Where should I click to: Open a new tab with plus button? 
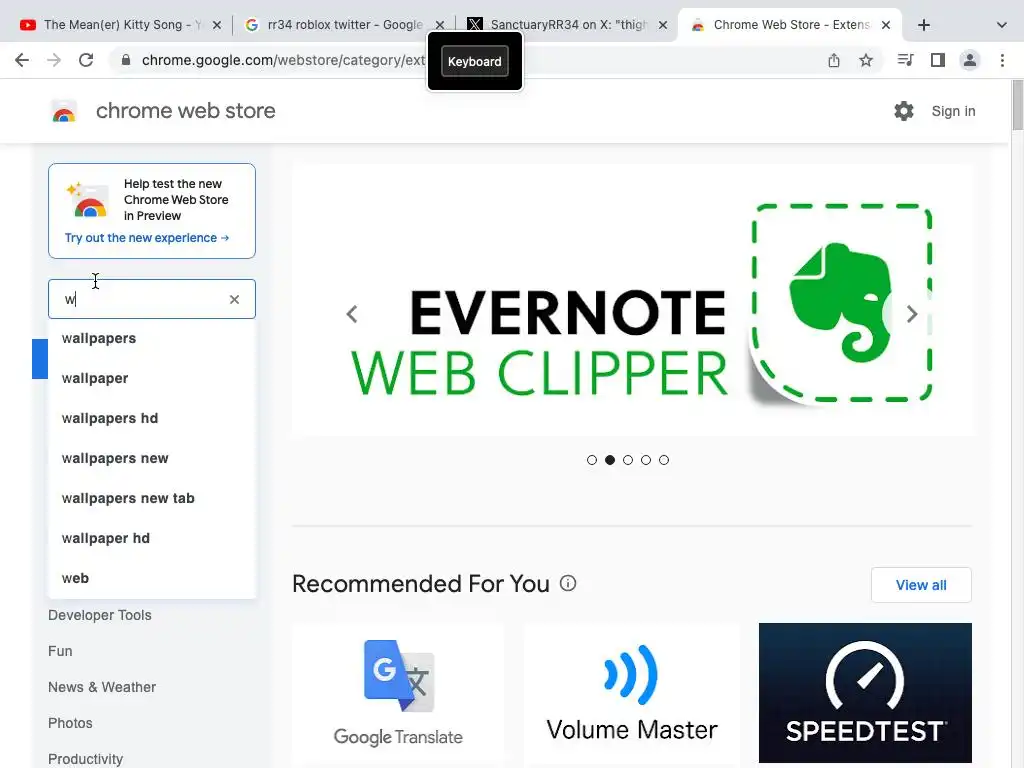coord(923,25)
